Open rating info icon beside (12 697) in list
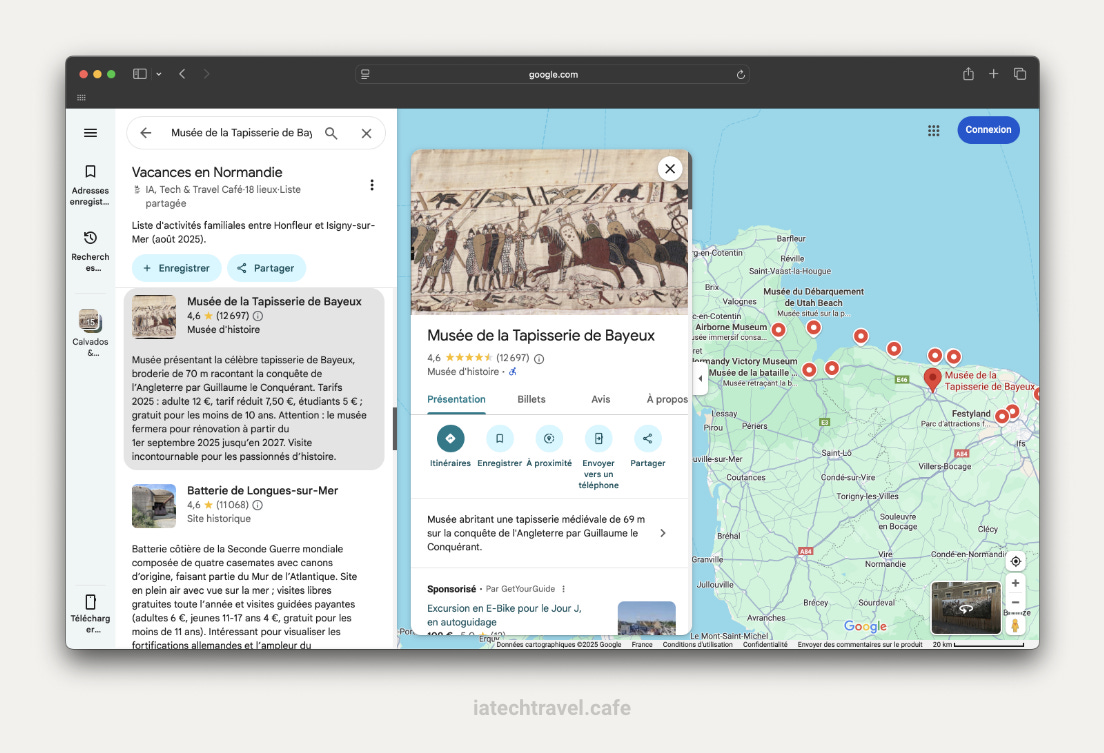 258,316
